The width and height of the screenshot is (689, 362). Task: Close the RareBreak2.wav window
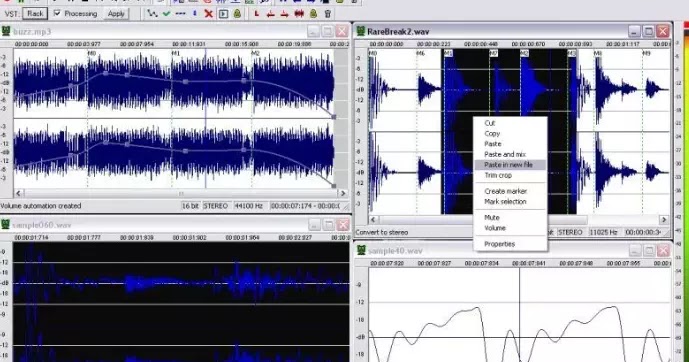click(663, 31)
